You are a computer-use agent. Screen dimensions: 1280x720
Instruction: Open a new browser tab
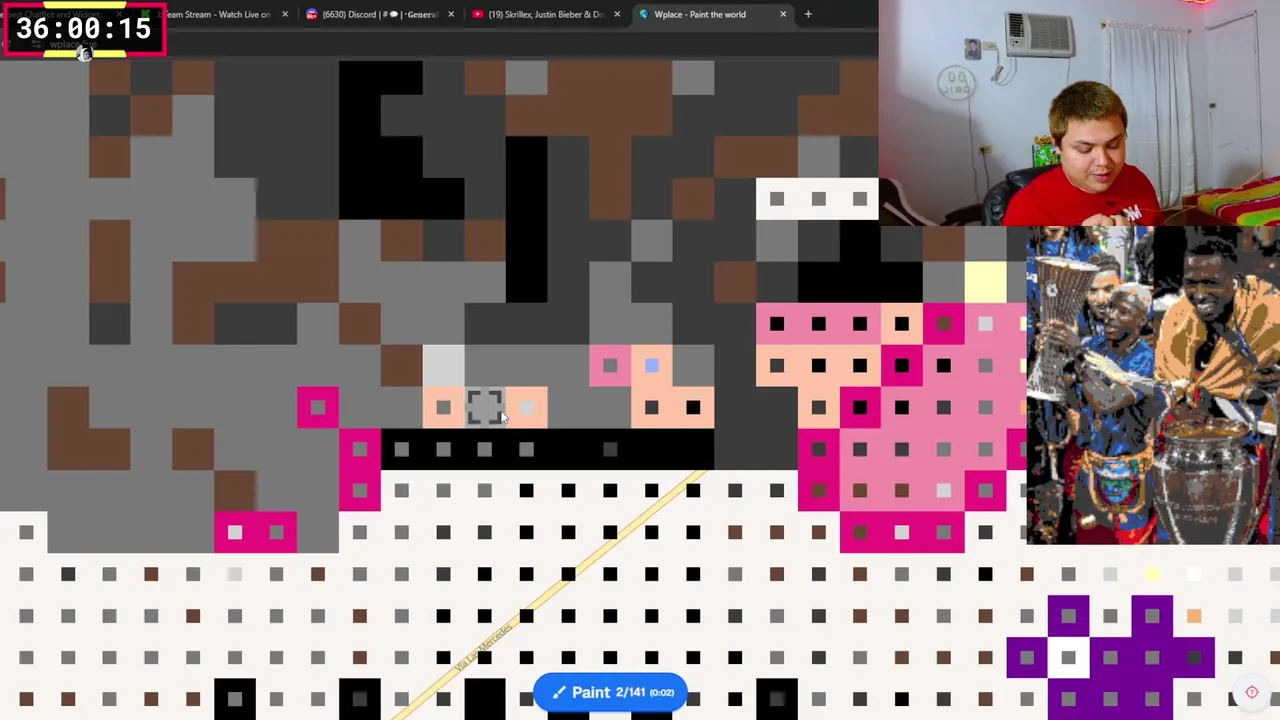[x=808, y=14]
